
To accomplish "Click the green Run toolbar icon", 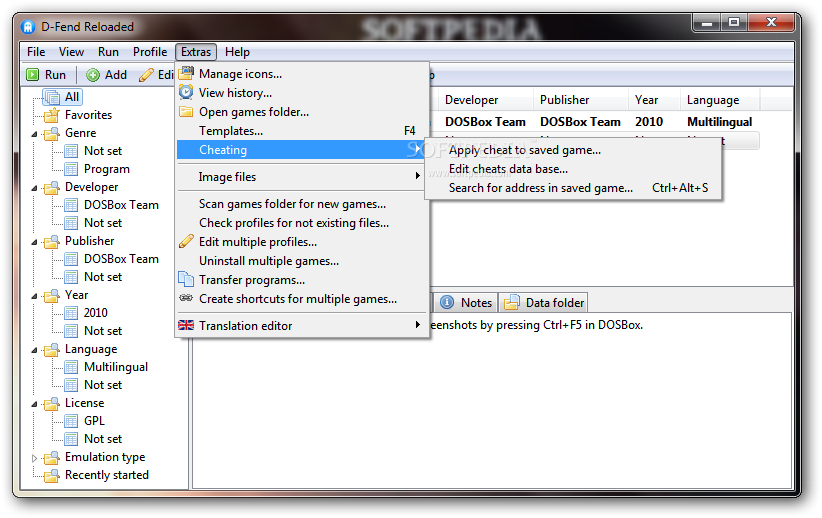I will [33, 75].
